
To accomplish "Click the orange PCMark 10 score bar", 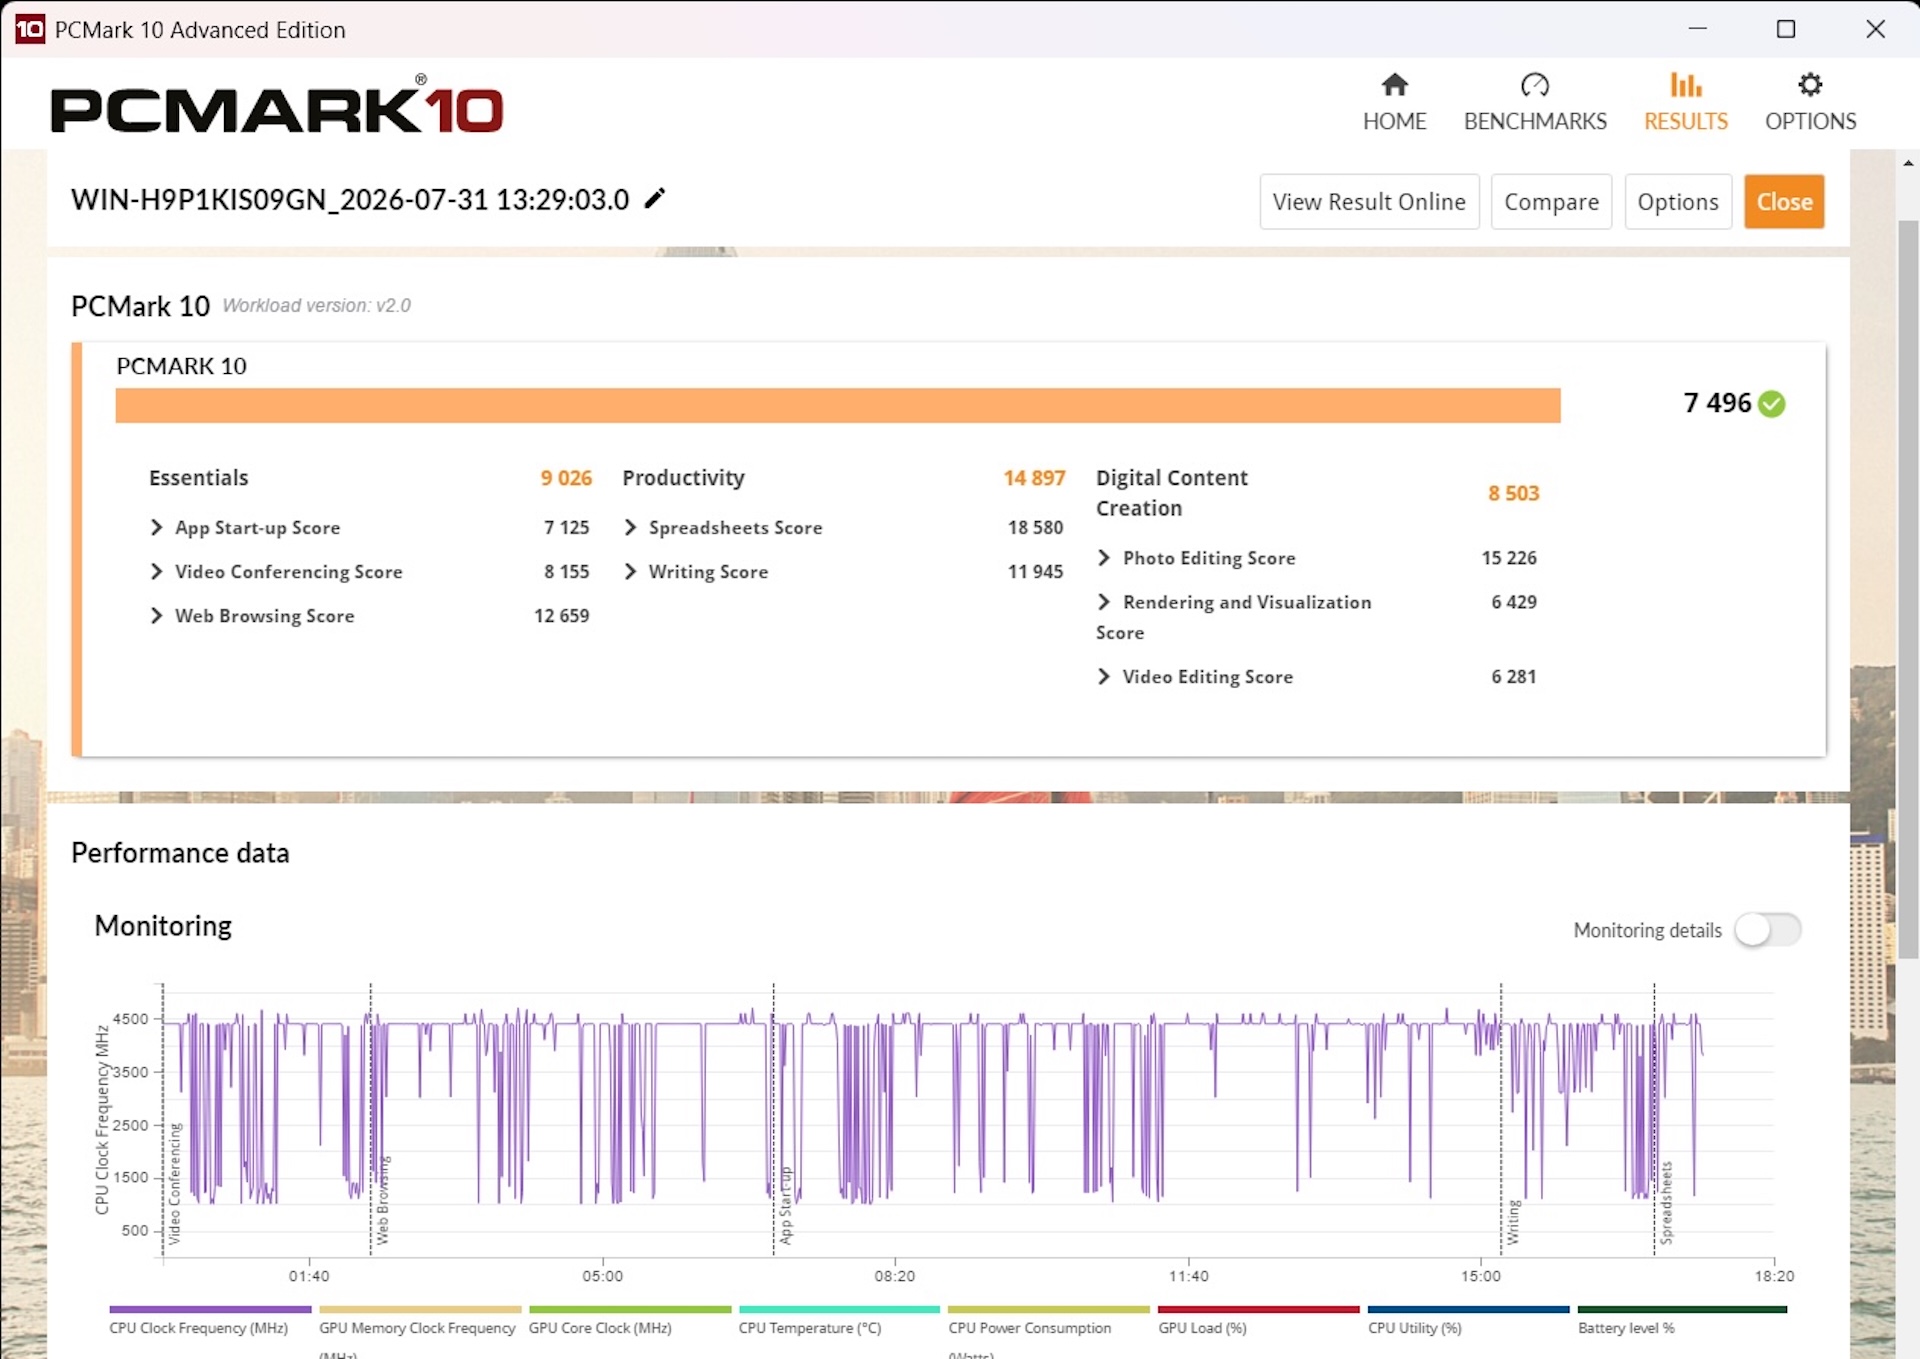I will click(x=838, y=405).
